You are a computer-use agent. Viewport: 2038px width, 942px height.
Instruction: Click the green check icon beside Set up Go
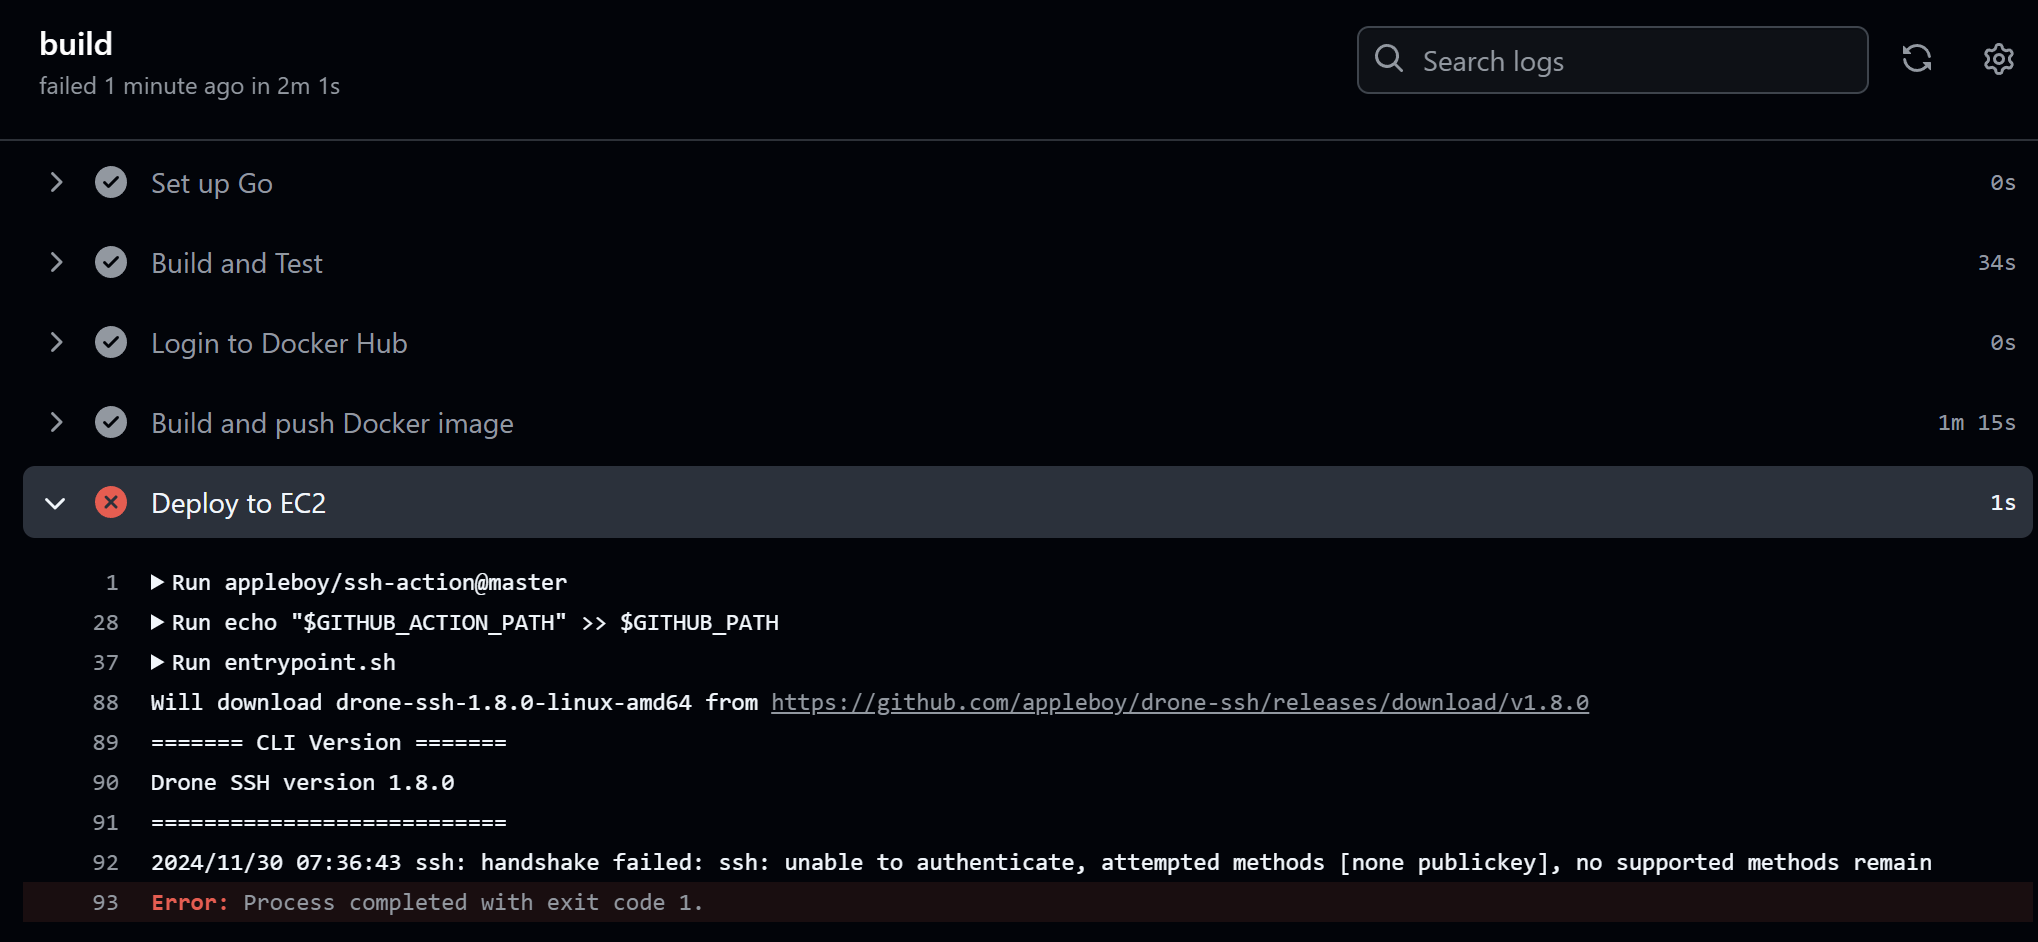pyautogui.click(x=111, y=182)
